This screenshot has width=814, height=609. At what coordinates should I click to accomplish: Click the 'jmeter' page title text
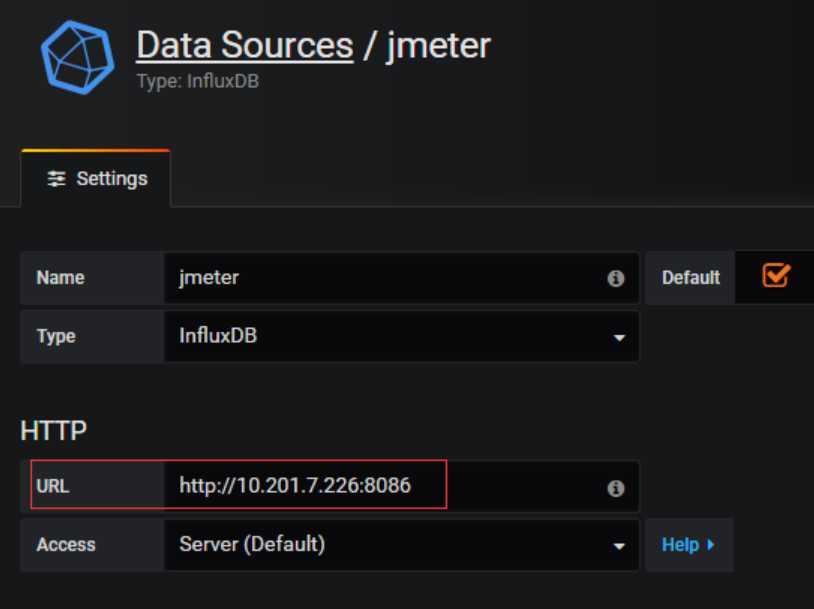pyautogui.click(x=438, y=46)
